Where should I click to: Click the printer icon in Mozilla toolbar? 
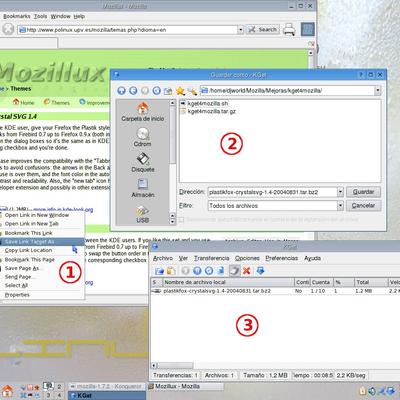point(289,30)
